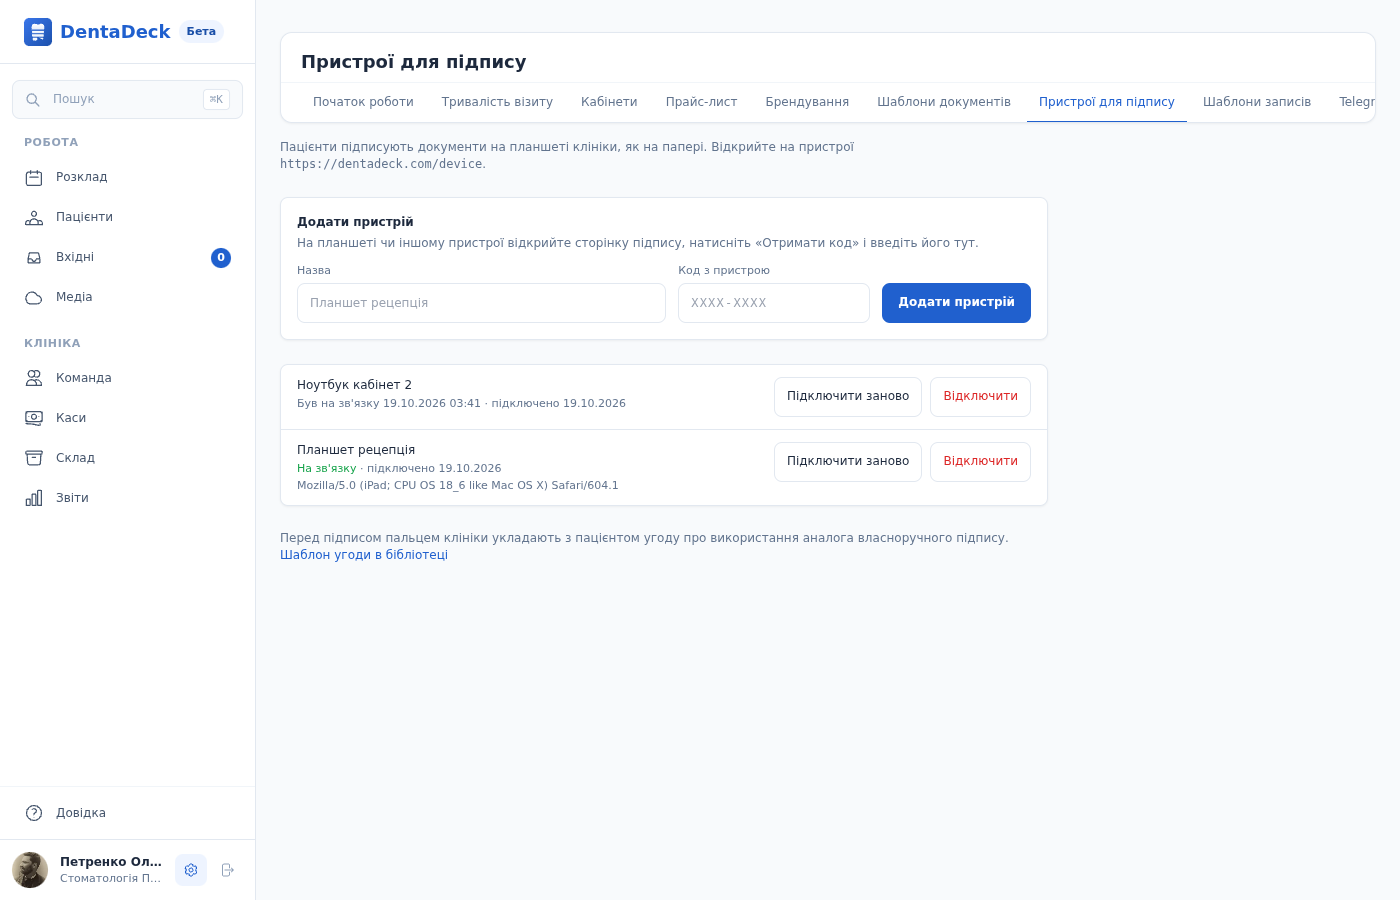The width and height of the screenshot is (1400, 900).
Task: Open Звіти via its bar chart icon
Action: (x=34, y=498)
